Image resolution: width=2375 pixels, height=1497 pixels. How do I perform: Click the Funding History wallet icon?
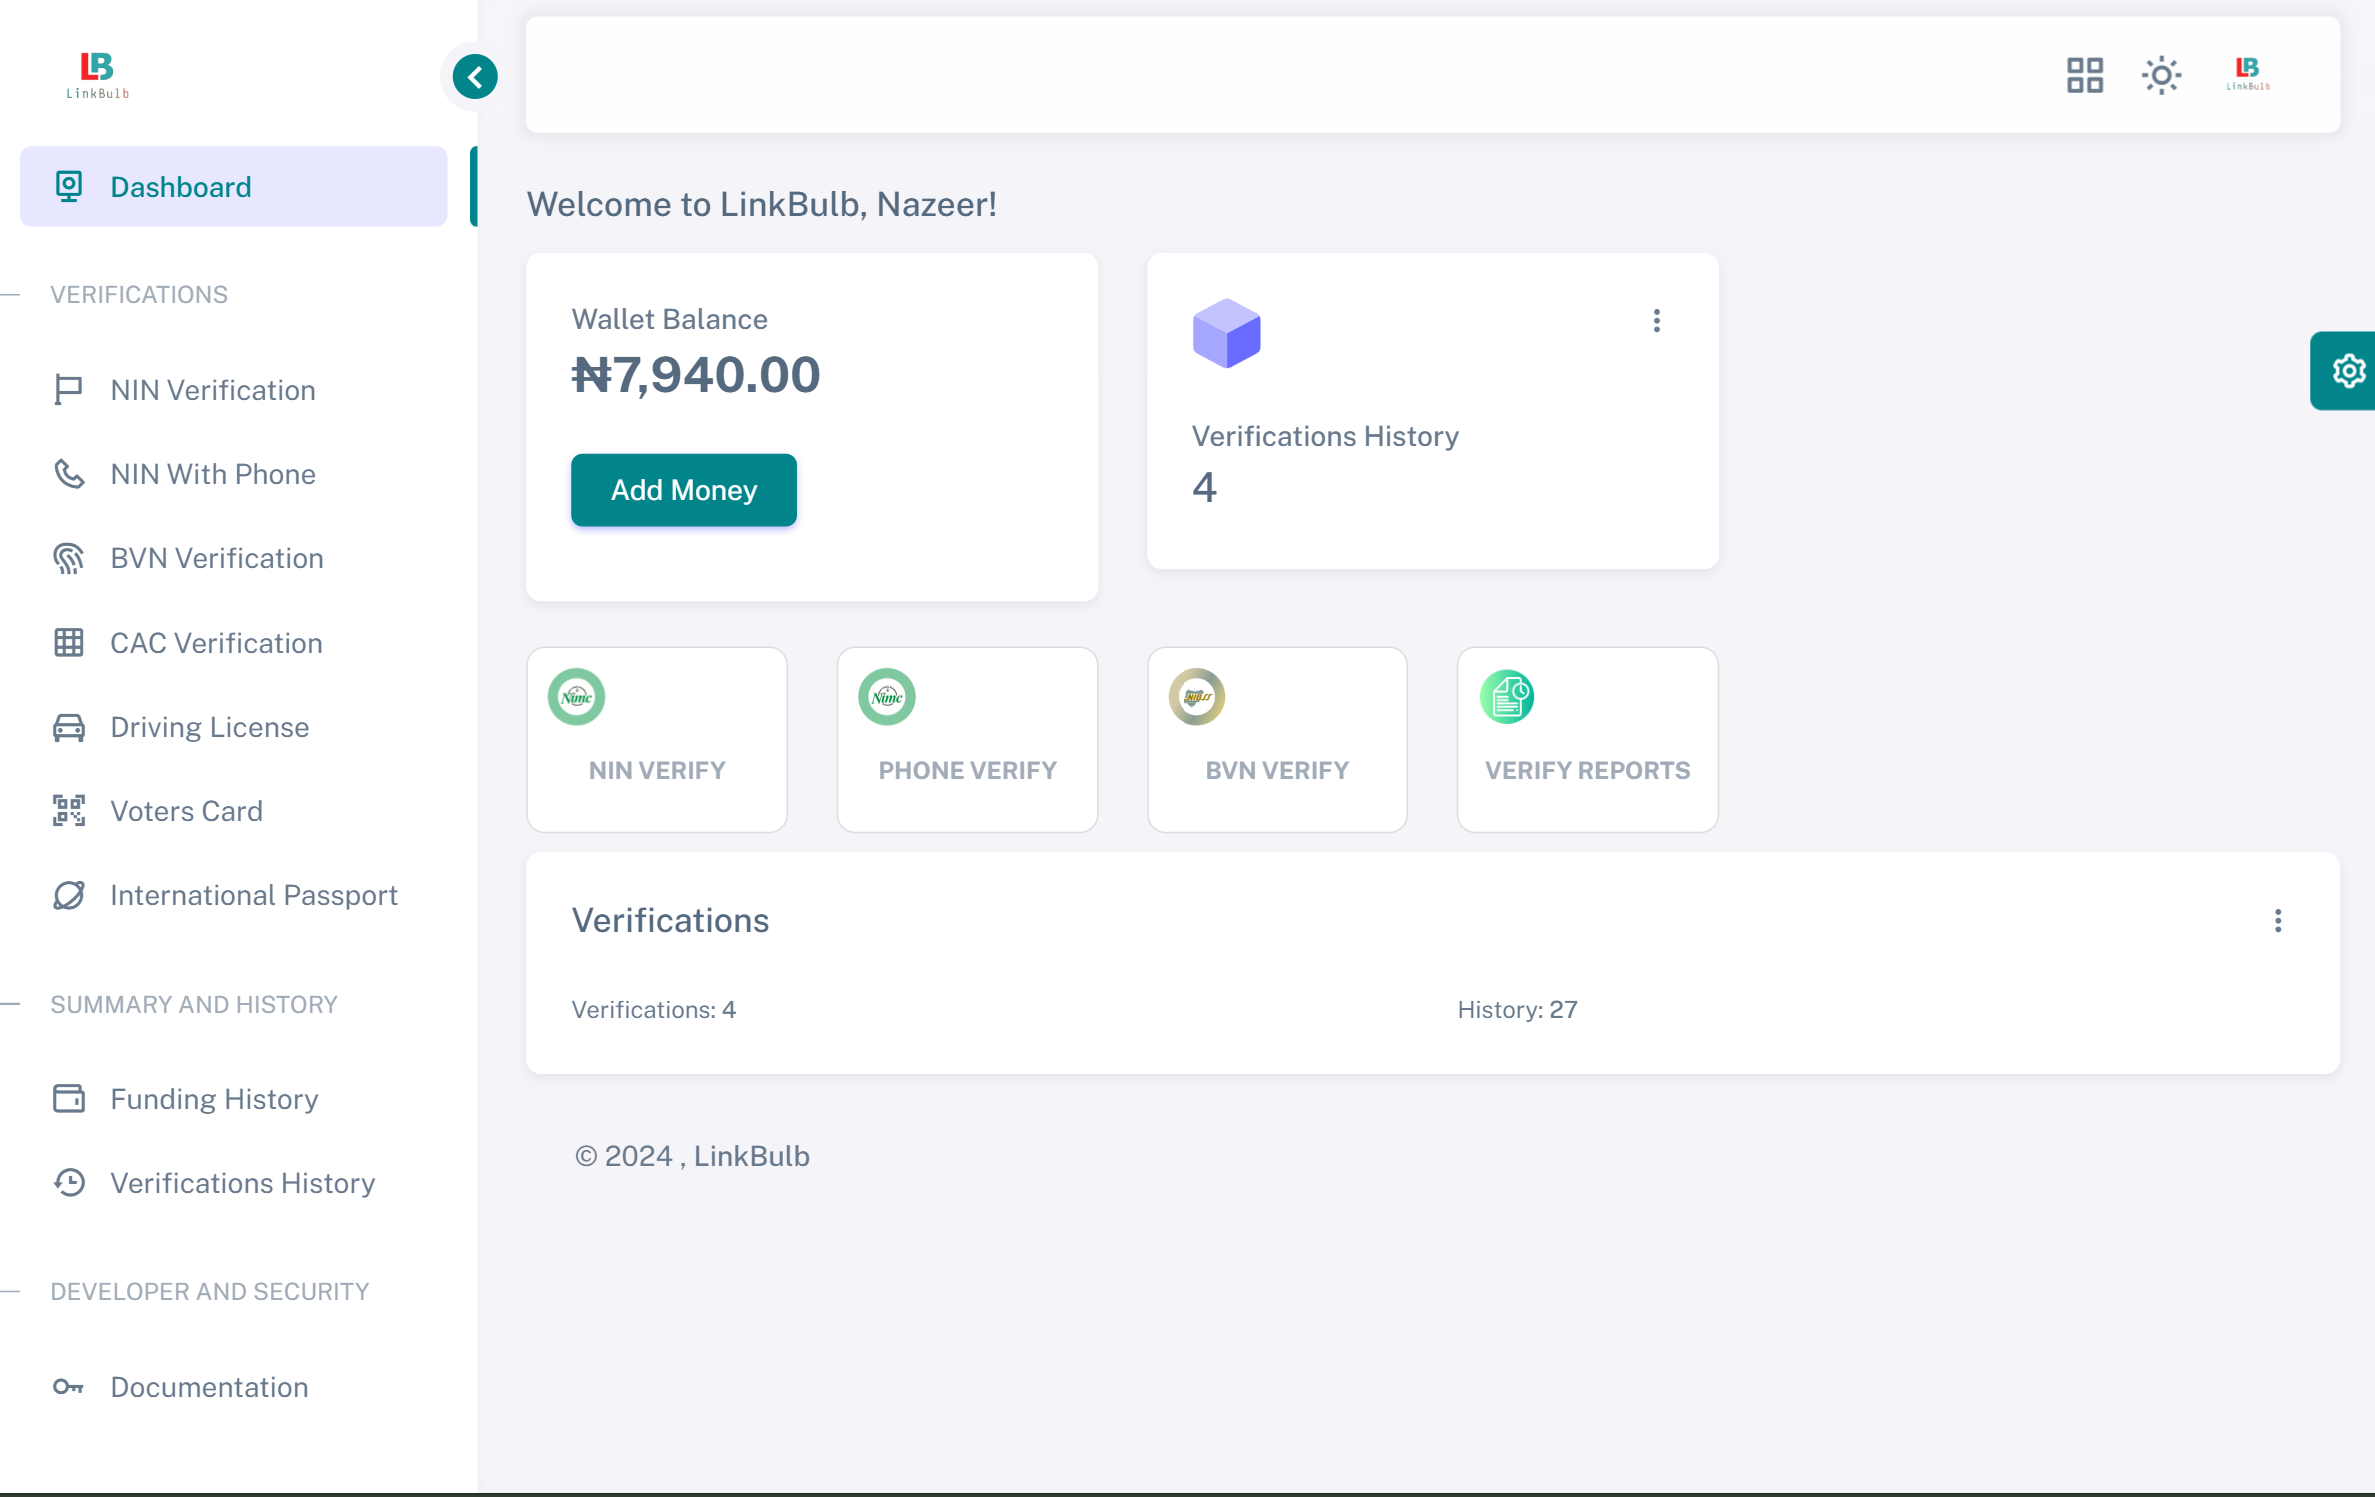[68, 1098]
